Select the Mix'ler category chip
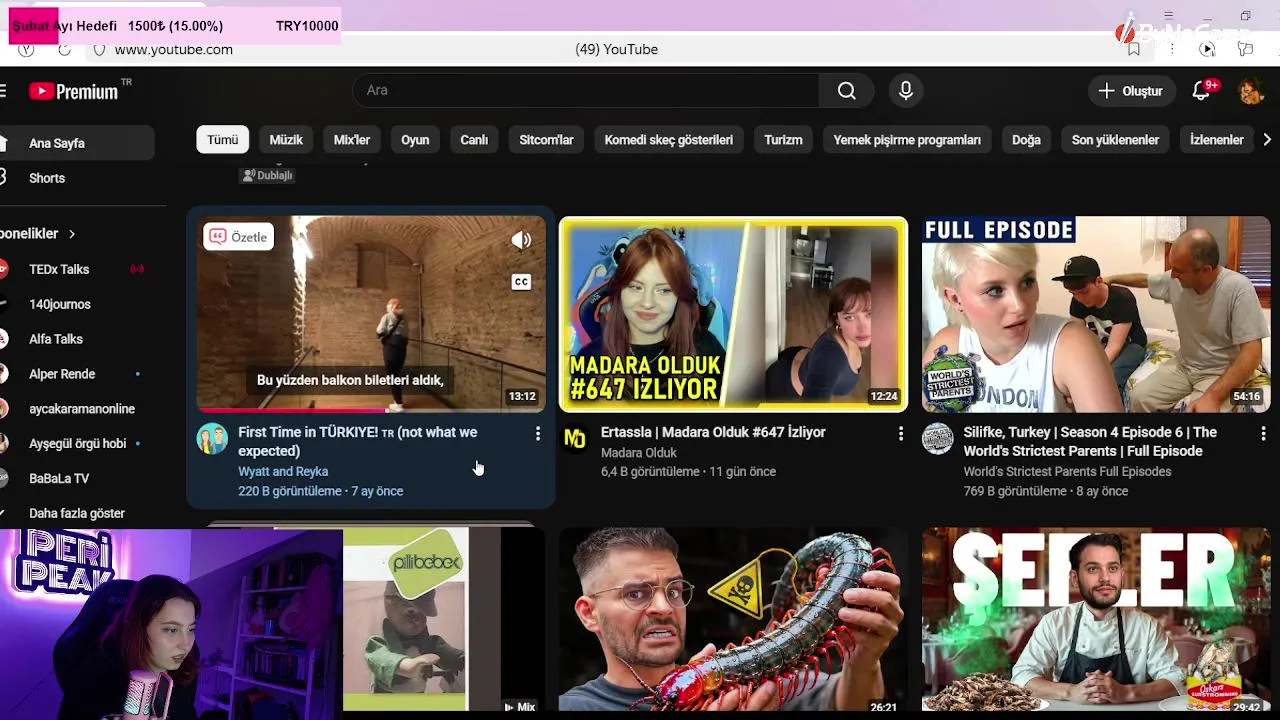Viewport: 1280px width, 720px height. (352, 140)
